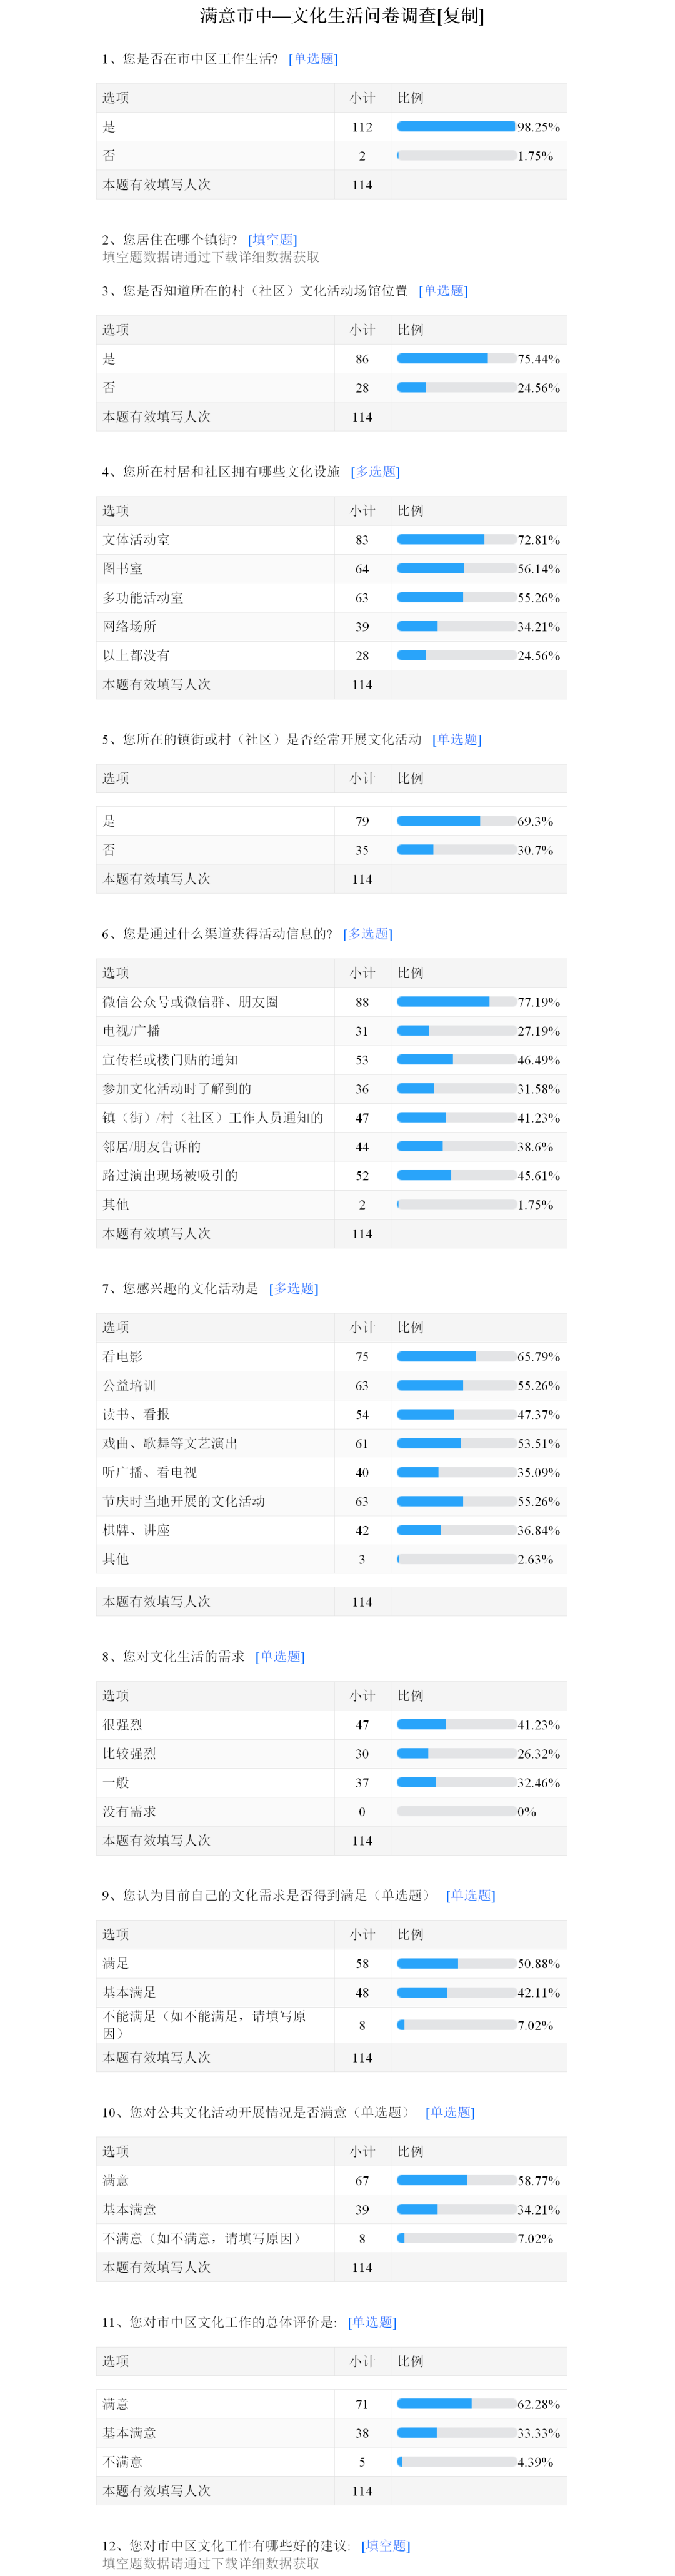Click the empty 0% bar for 没有需求
Screen dimensions: 675x2576
tap(456, 1811)
